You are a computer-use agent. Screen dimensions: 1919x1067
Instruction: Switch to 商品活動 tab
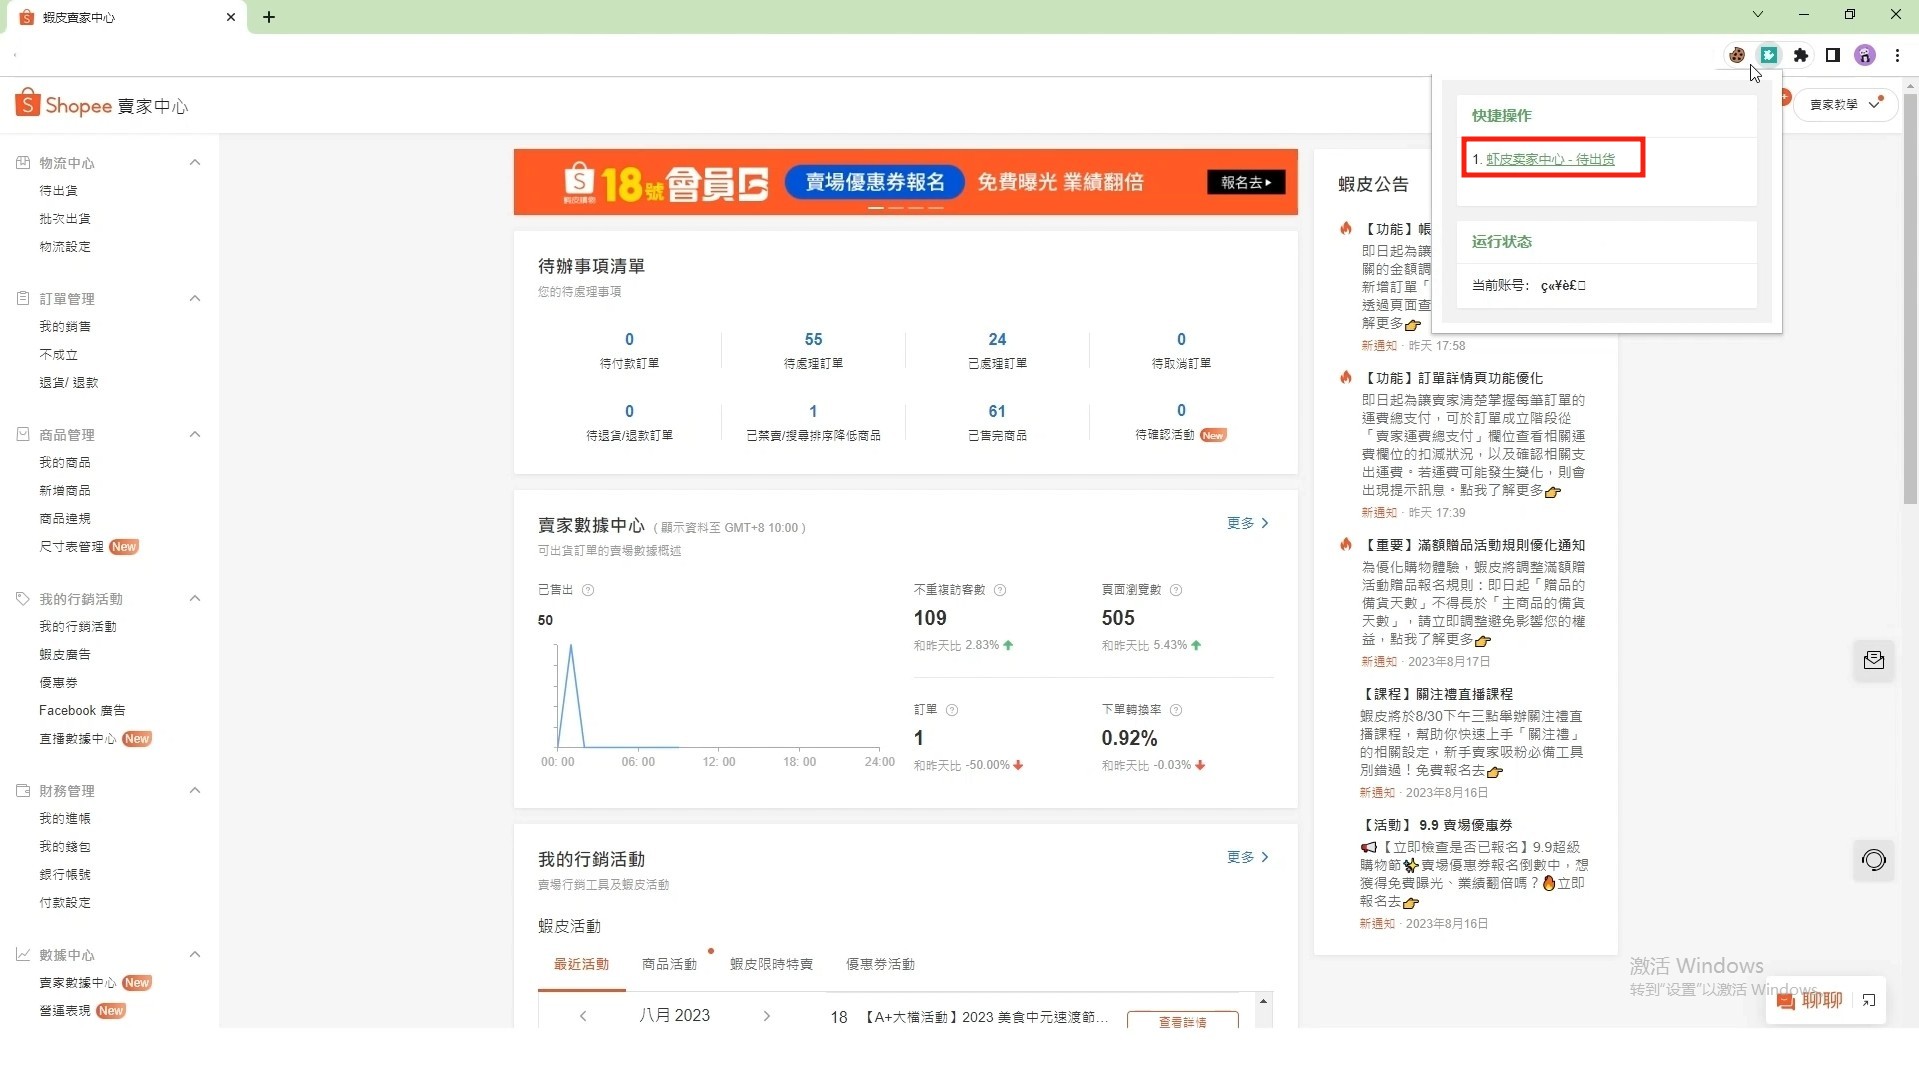click(x=669, y=964)
